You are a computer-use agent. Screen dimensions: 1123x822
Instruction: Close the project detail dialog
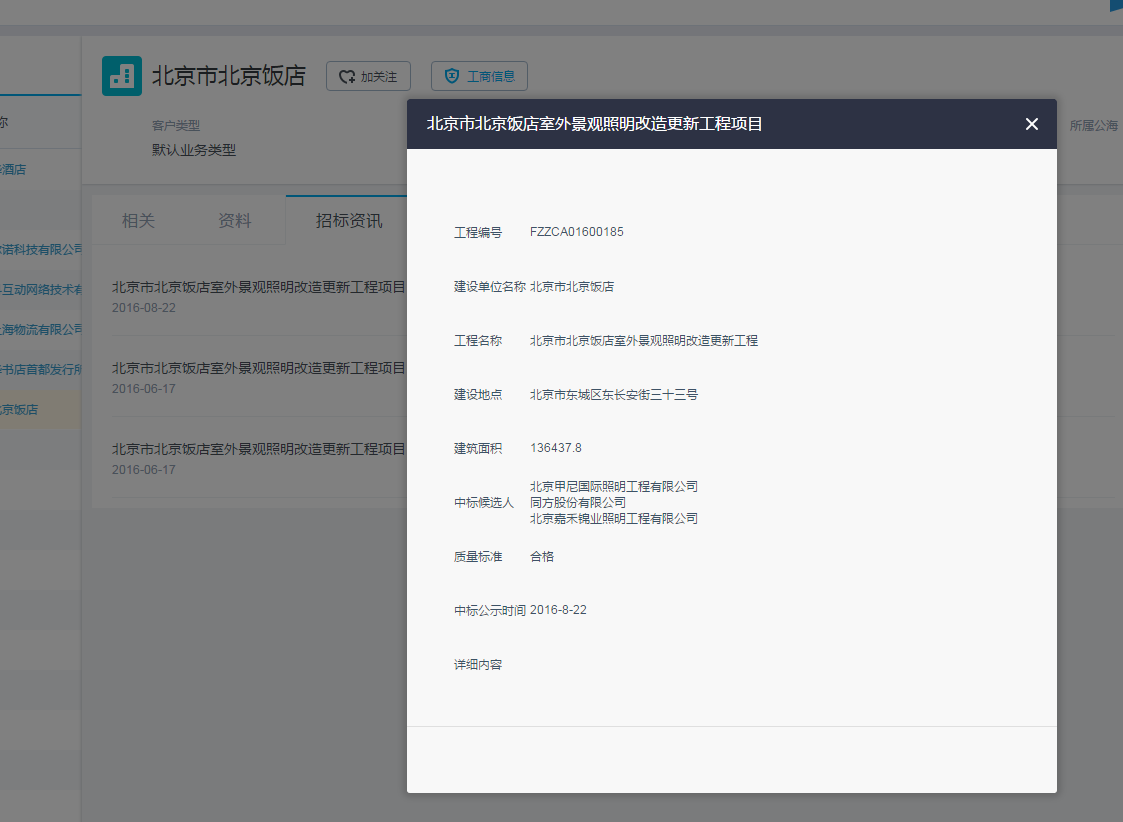pos(1031,125)
